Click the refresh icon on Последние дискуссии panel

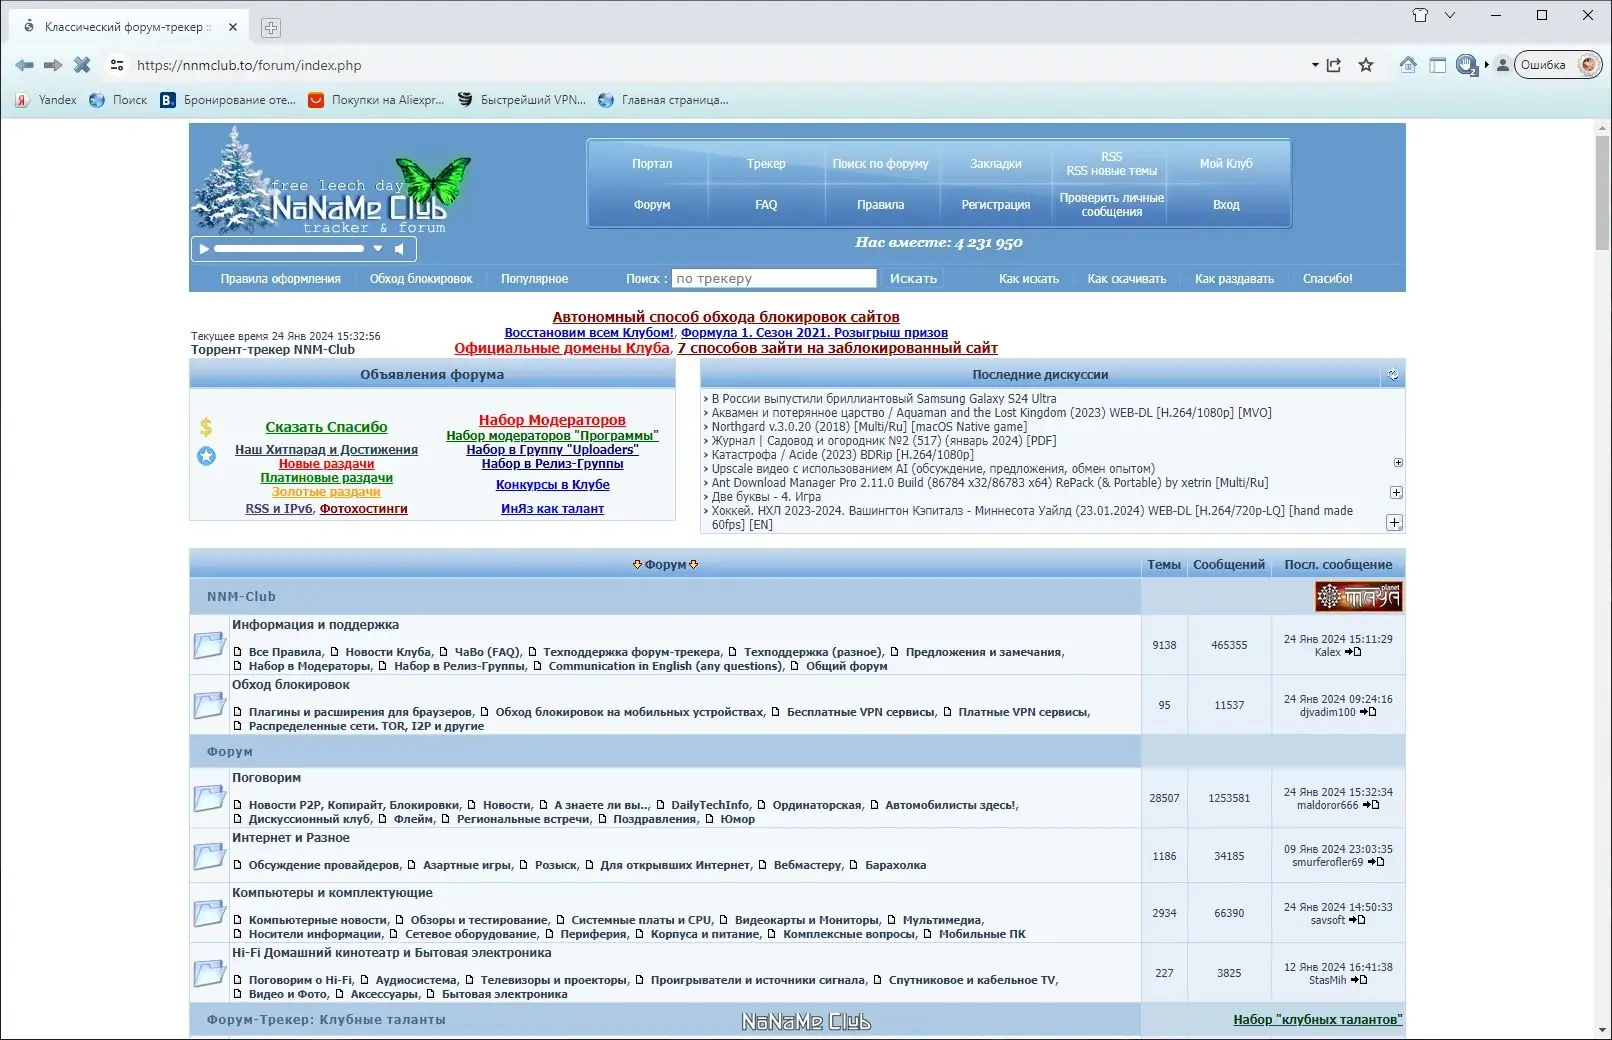click(x=1393, y=375)
